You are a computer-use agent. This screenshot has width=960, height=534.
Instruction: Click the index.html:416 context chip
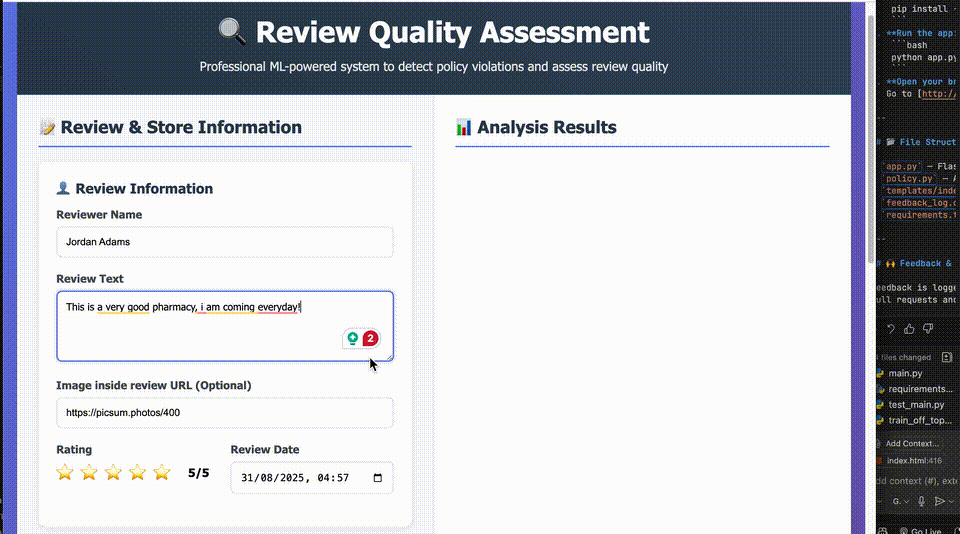pos(910,461)
